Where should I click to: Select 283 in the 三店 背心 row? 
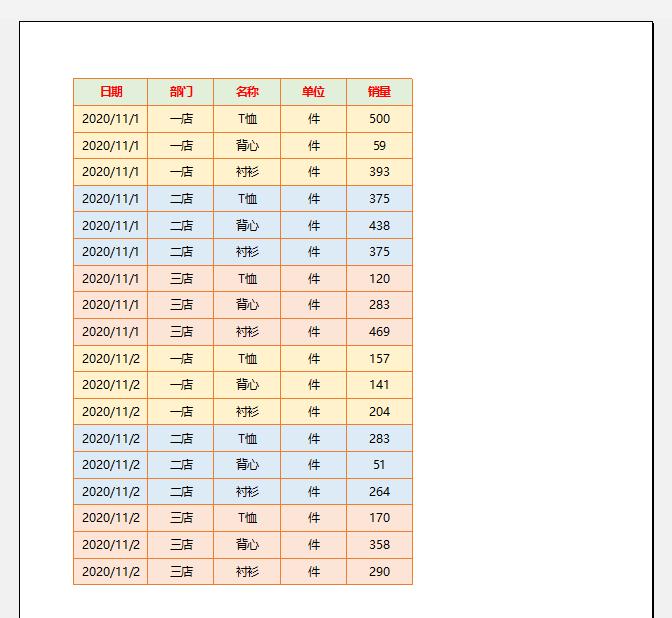click(379, 305)
